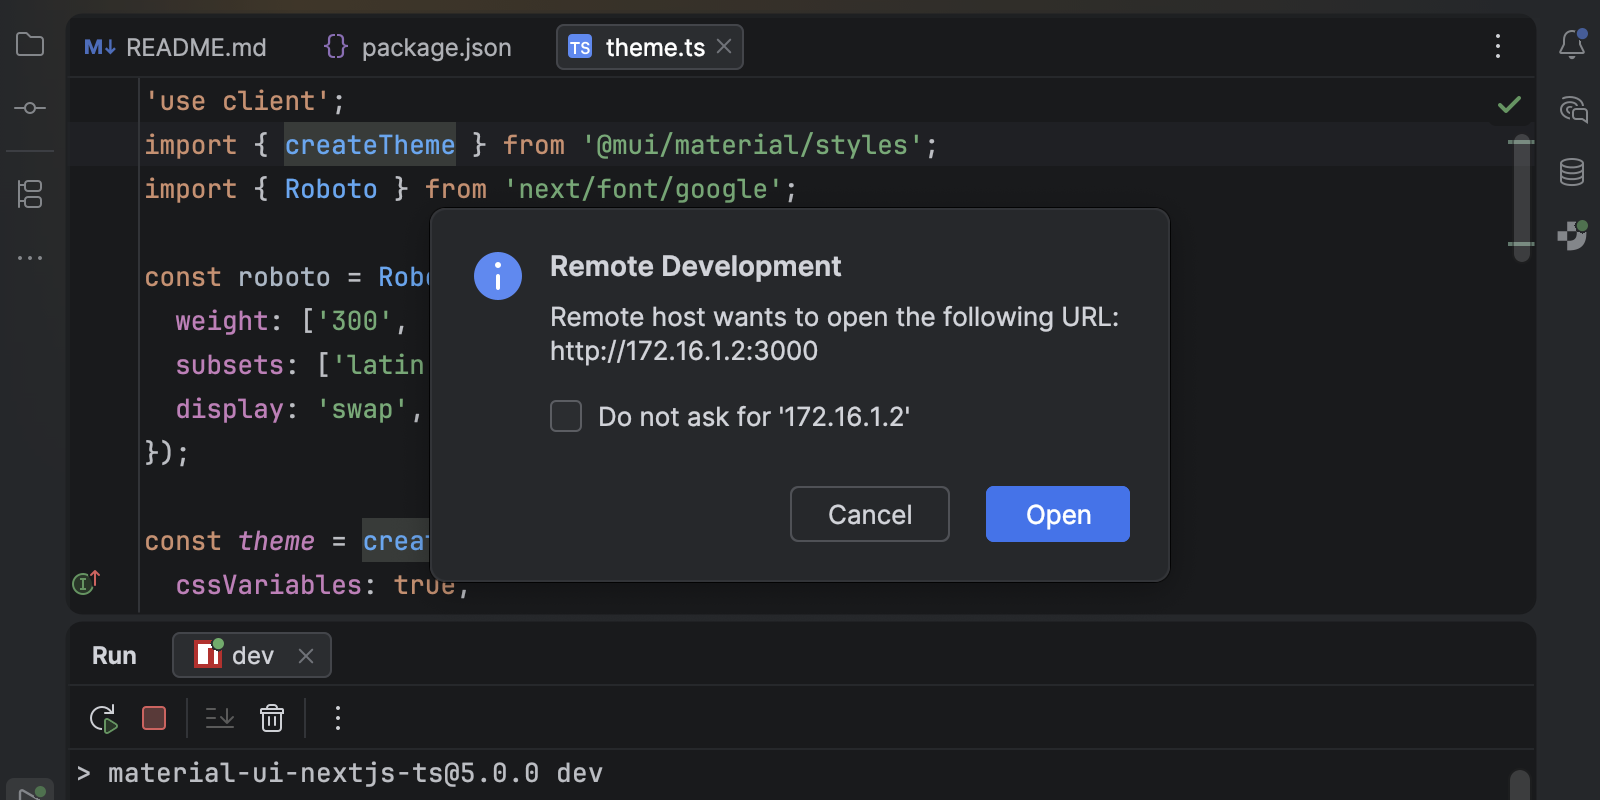Switch to the README.md tab
This screenshot has width=1600, height=800.
(x=177, y=47)
